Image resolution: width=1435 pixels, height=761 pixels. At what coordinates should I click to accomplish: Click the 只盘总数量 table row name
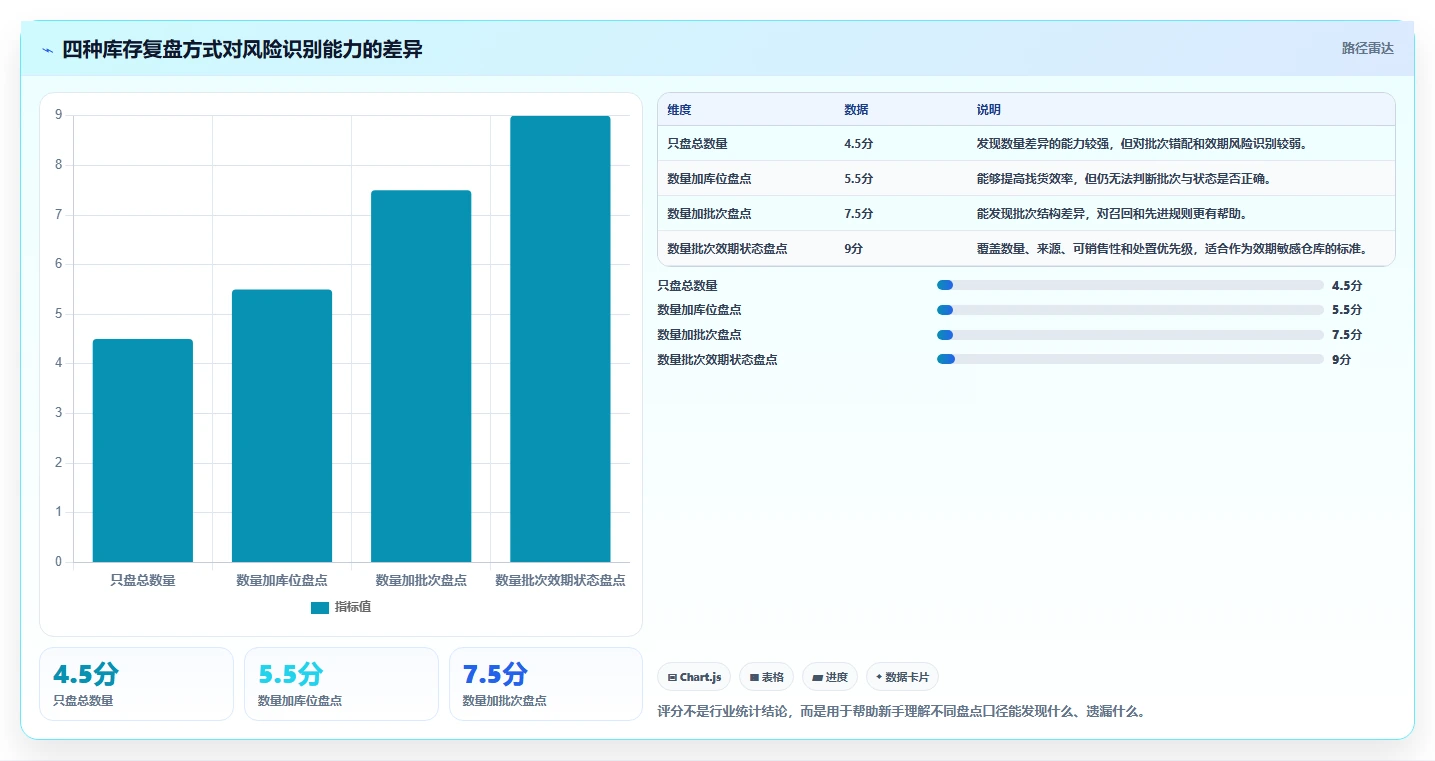[698, 144]
